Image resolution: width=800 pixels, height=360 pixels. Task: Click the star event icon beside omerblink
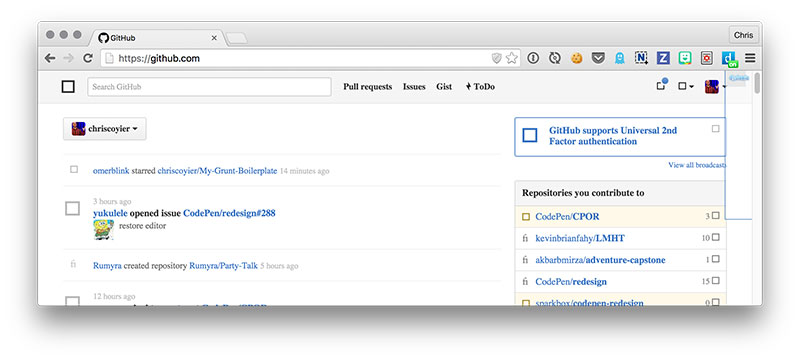pos(74,169)
